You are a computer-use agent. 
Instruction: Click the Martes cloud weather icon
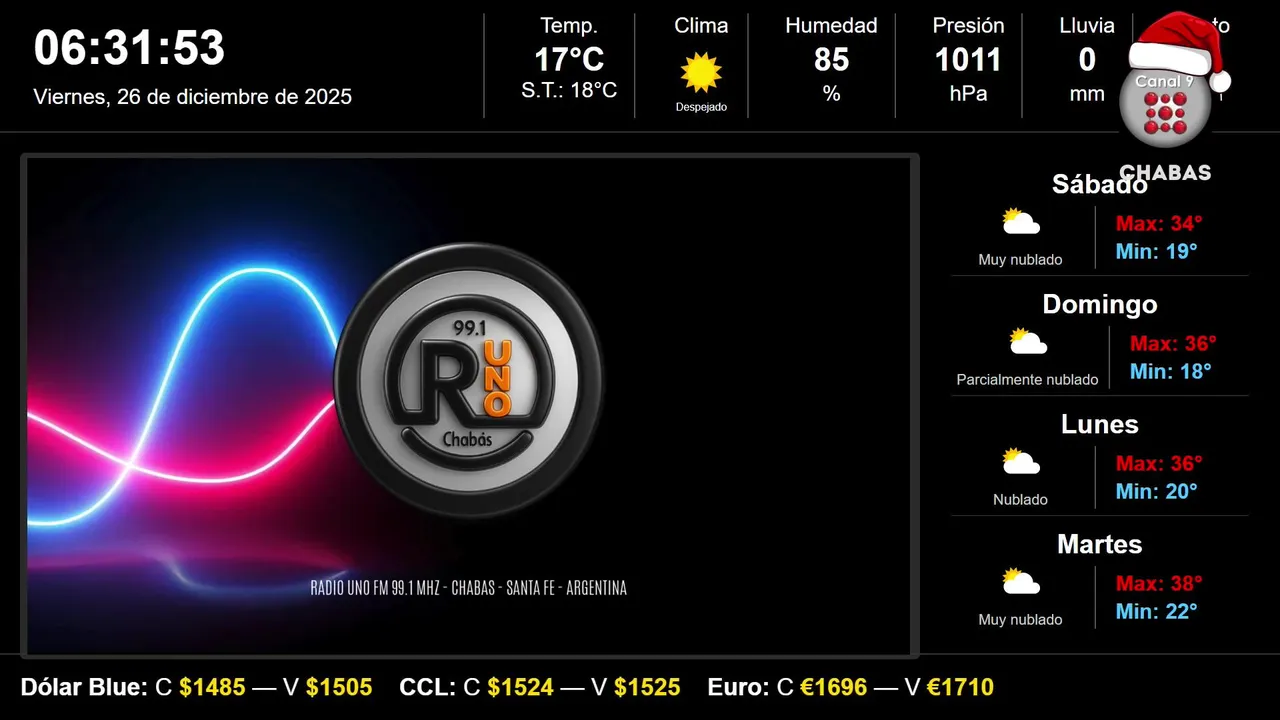pyautogui.click(x=1021, y=582)
